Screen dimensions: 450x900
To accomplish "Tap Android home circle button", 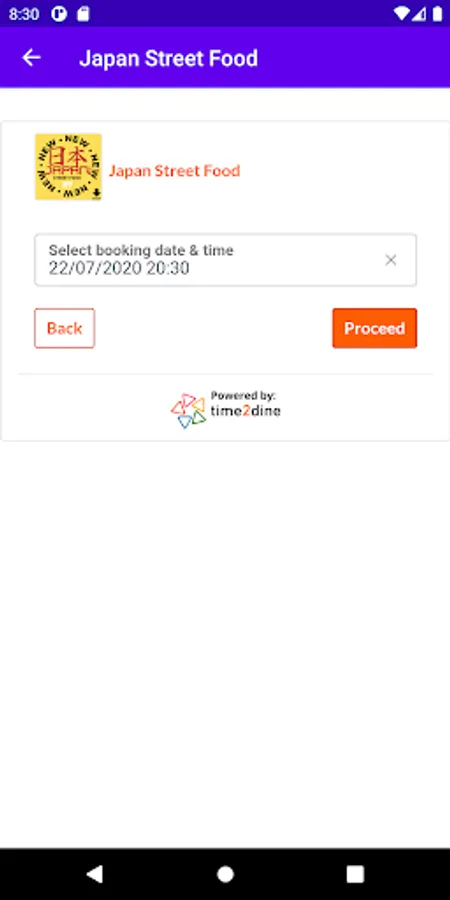I will pyautogui.click(x=226, y=874).
